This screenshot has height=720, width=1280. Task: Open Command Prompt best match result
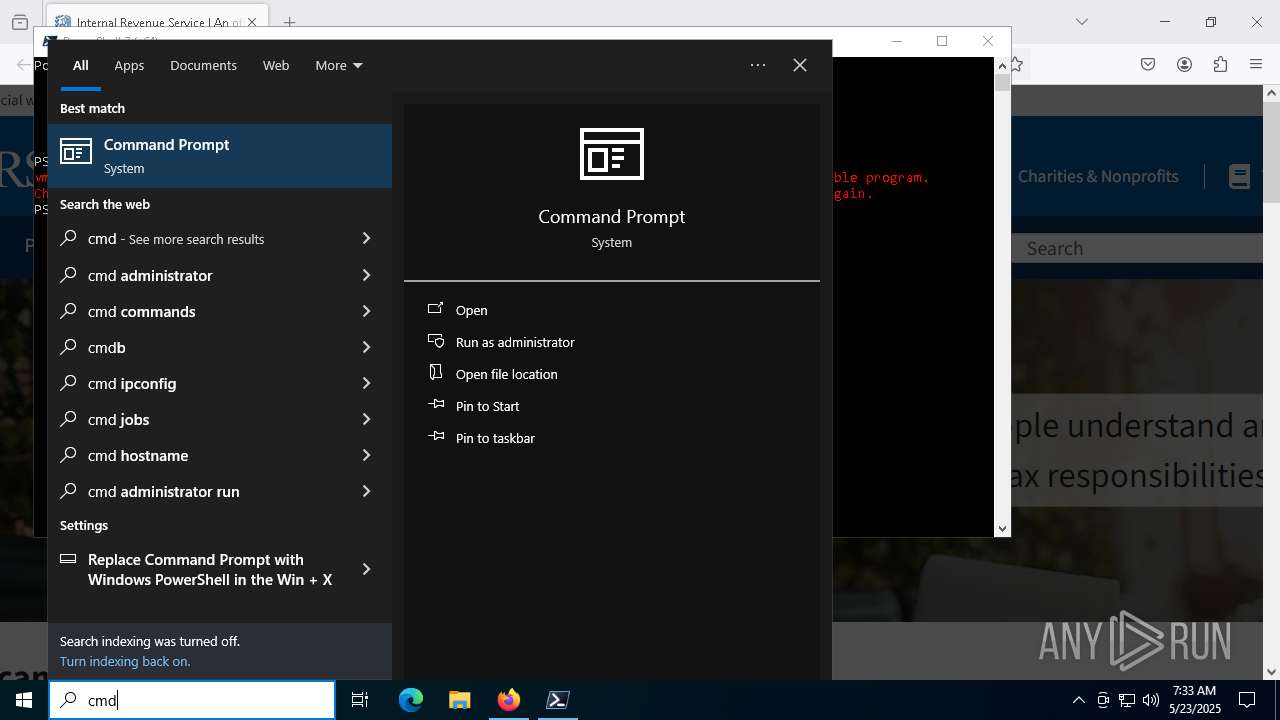coord(220,156)
